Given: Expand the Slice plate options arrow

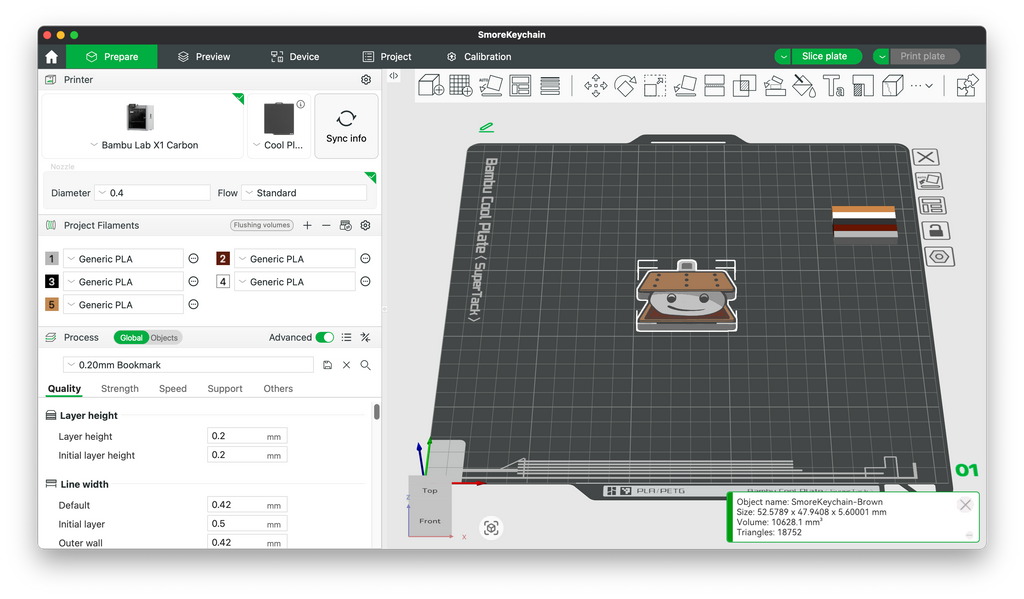Looking at the screenshot, I should pyautogui.click(x=782, y=57).
